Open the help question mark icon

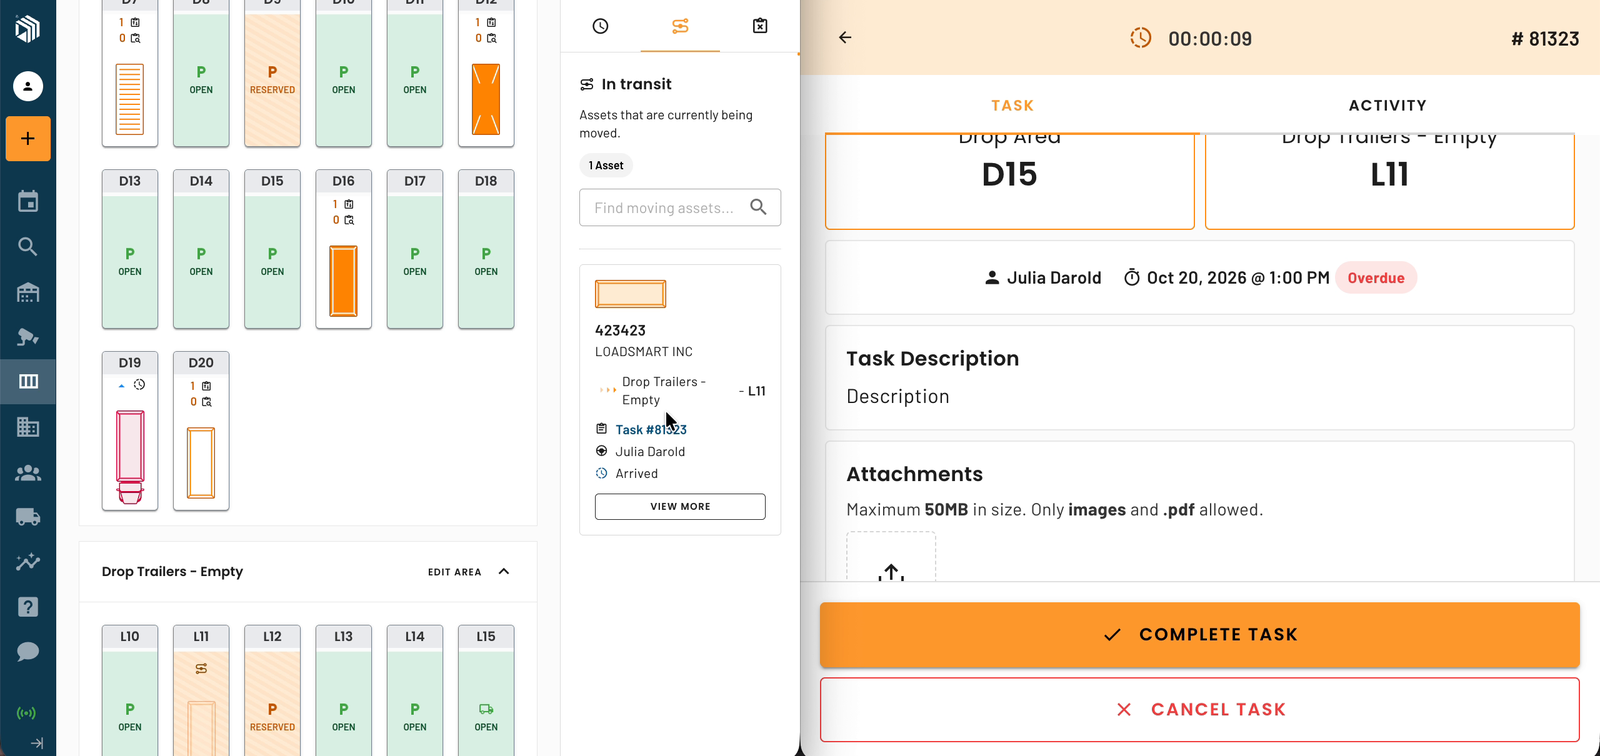pos(28,607)
